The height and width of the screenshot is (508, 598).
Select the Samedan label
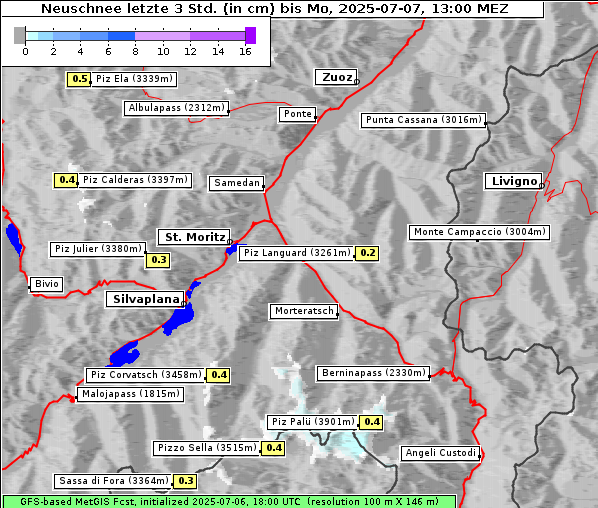(236, 183)
